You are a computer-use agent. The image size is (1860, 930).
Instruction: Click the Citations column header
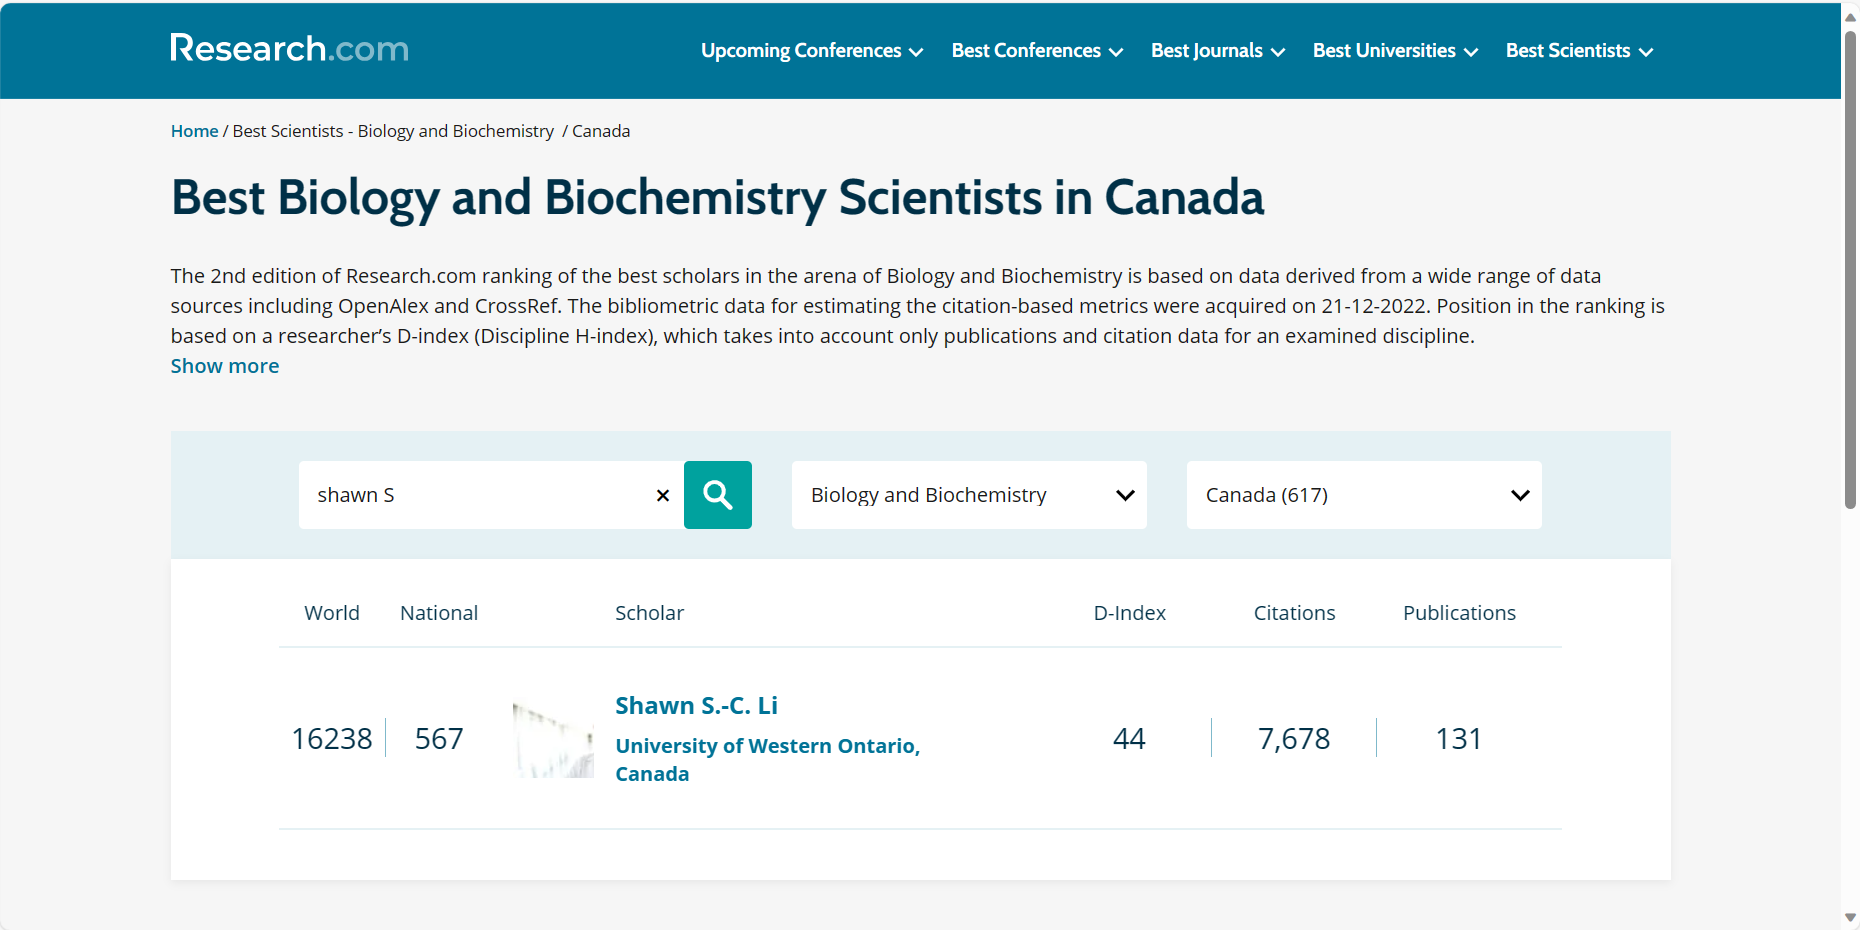point(1294,613)
